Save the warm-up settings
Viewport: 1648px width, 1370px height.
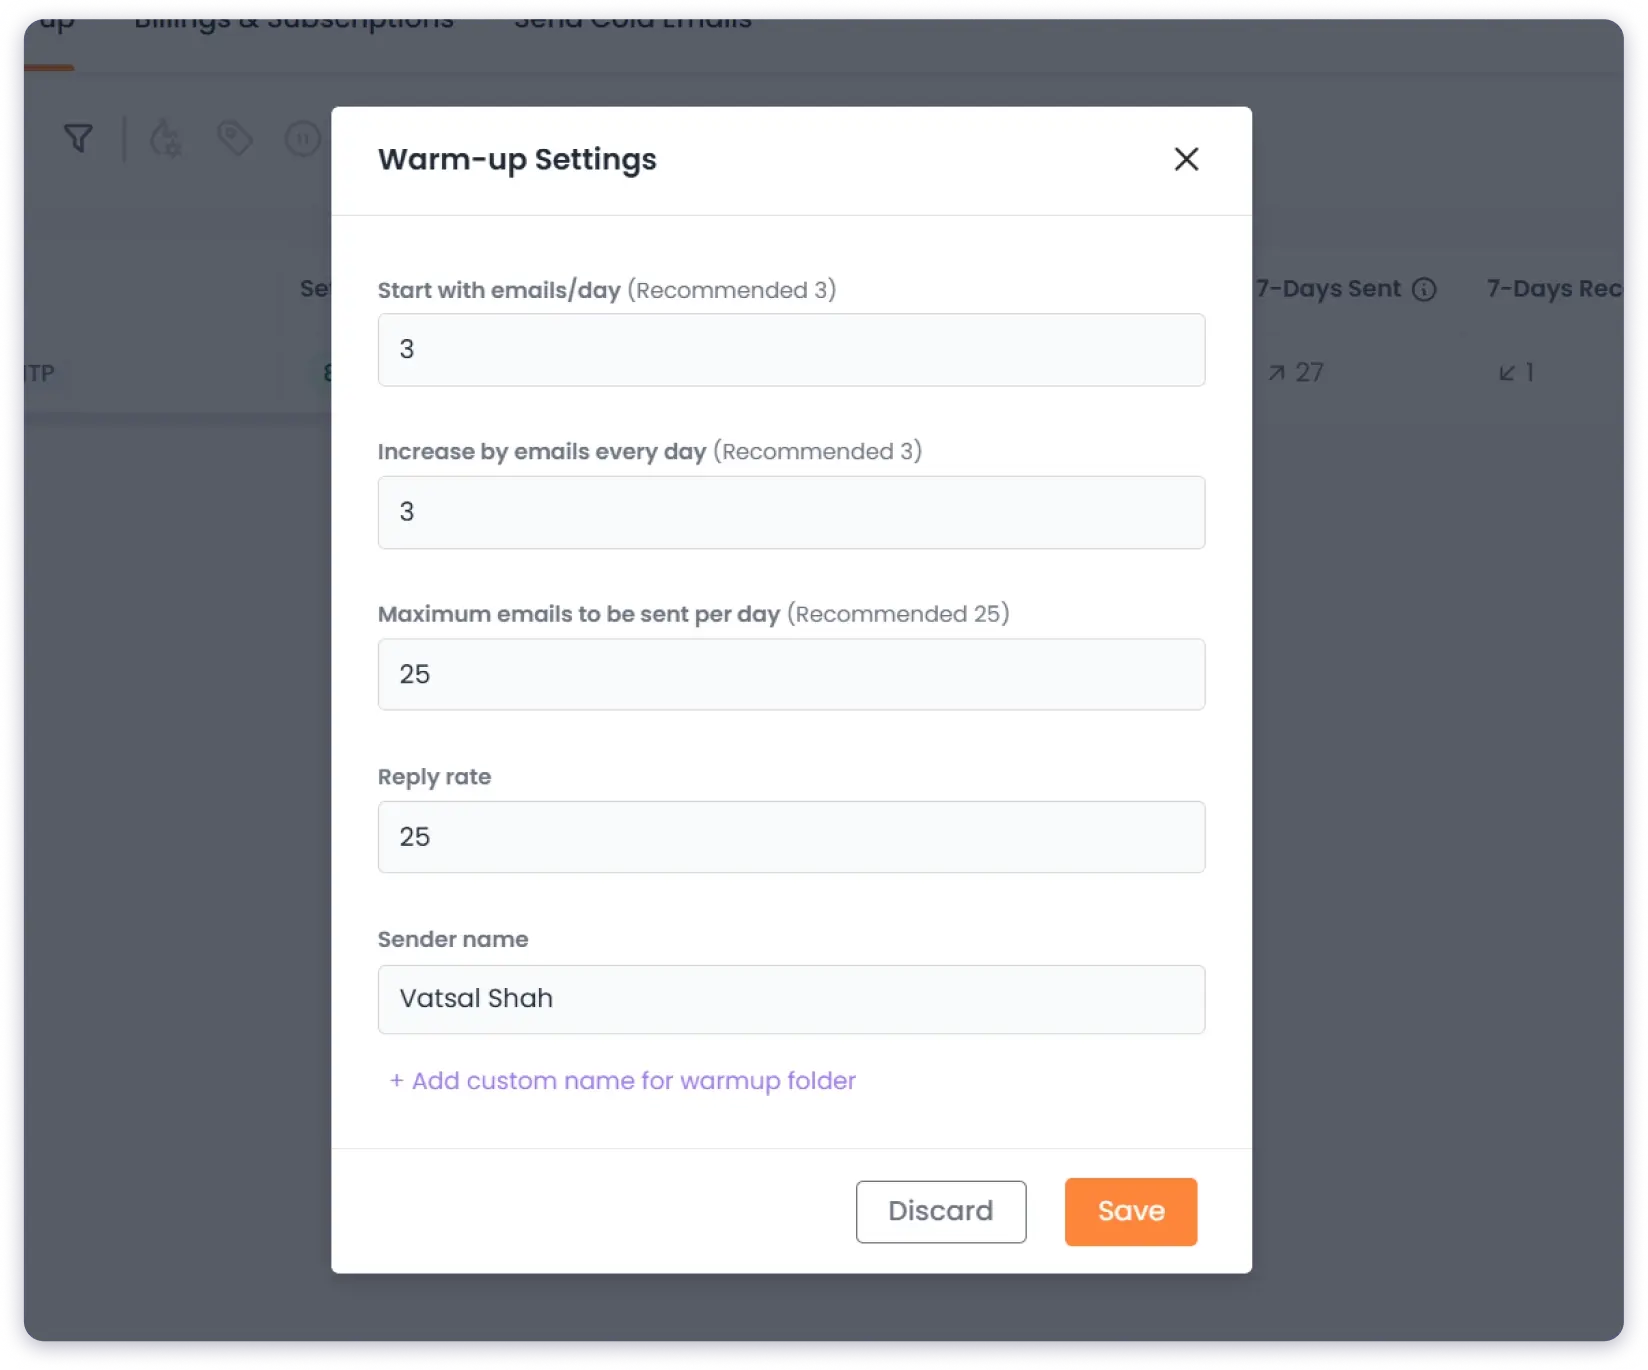1130,1211
